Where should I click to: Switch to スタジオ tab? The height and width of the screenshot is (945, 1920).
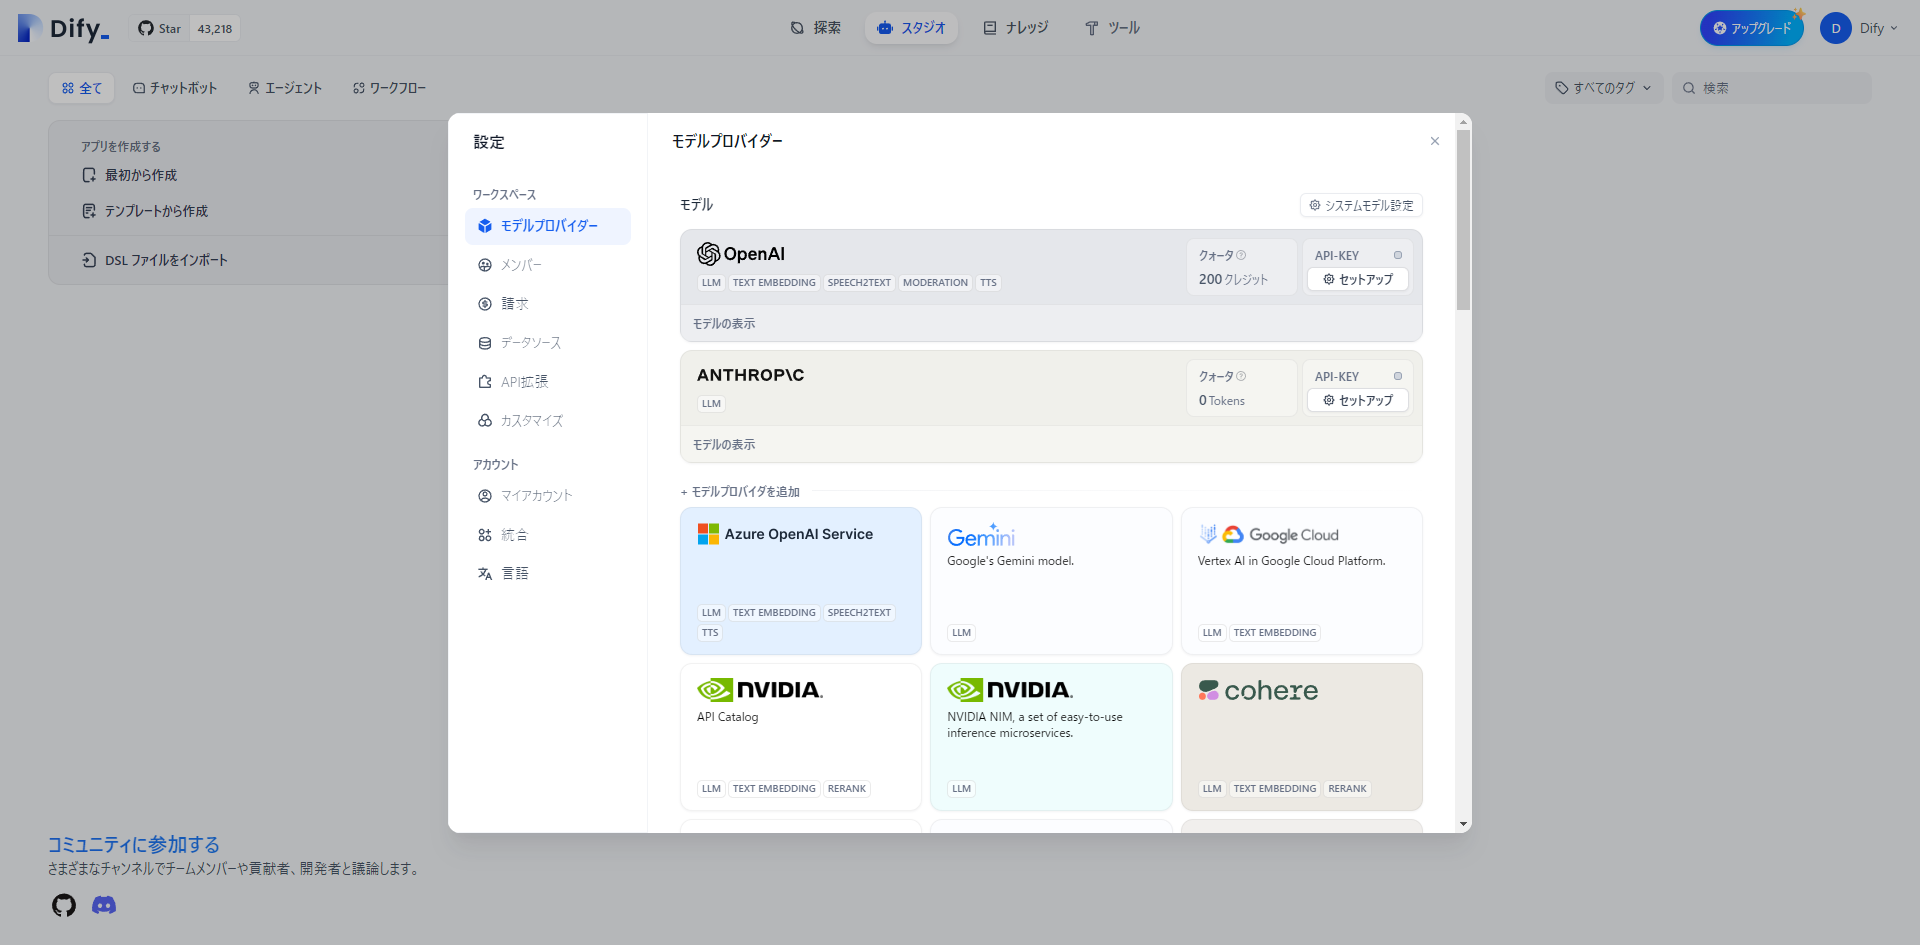click(x=911, y=28)
